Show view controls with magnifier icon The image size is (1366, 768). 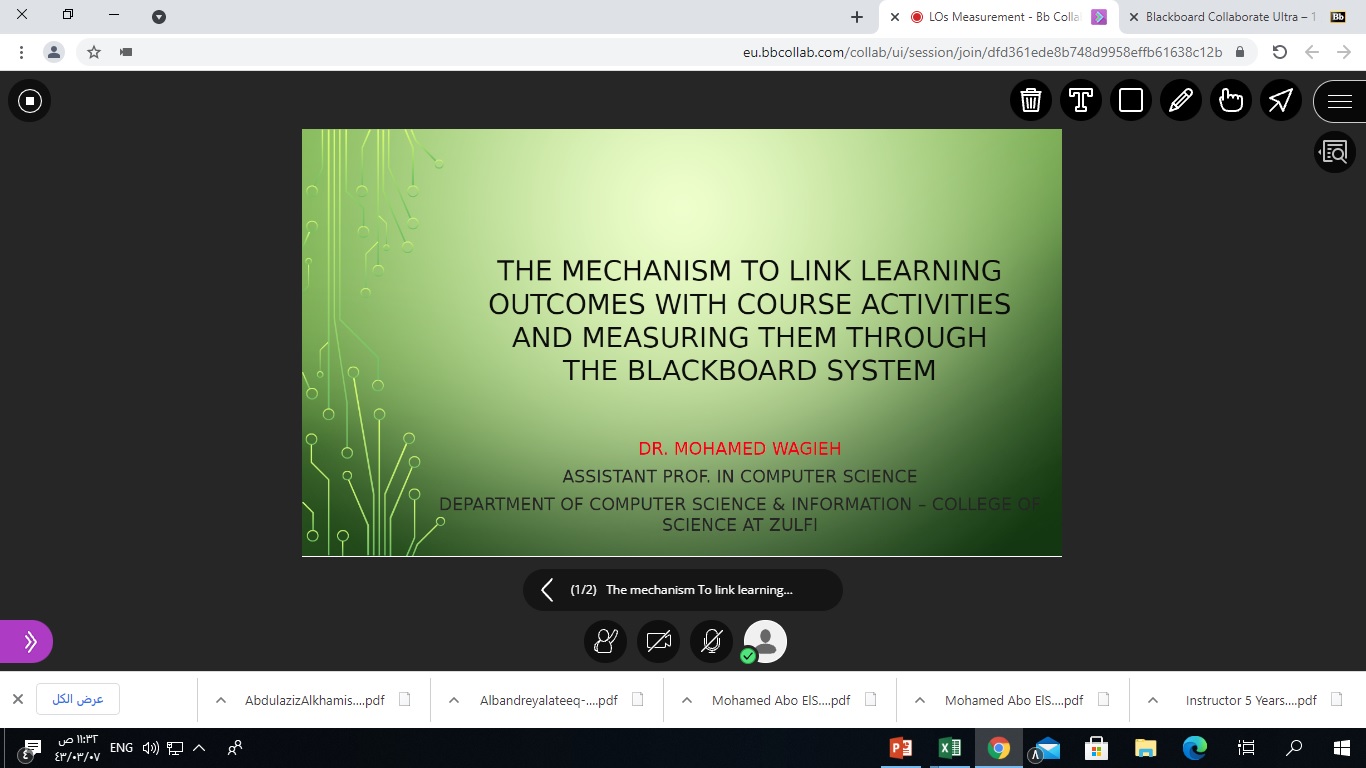click(1335, 152)
